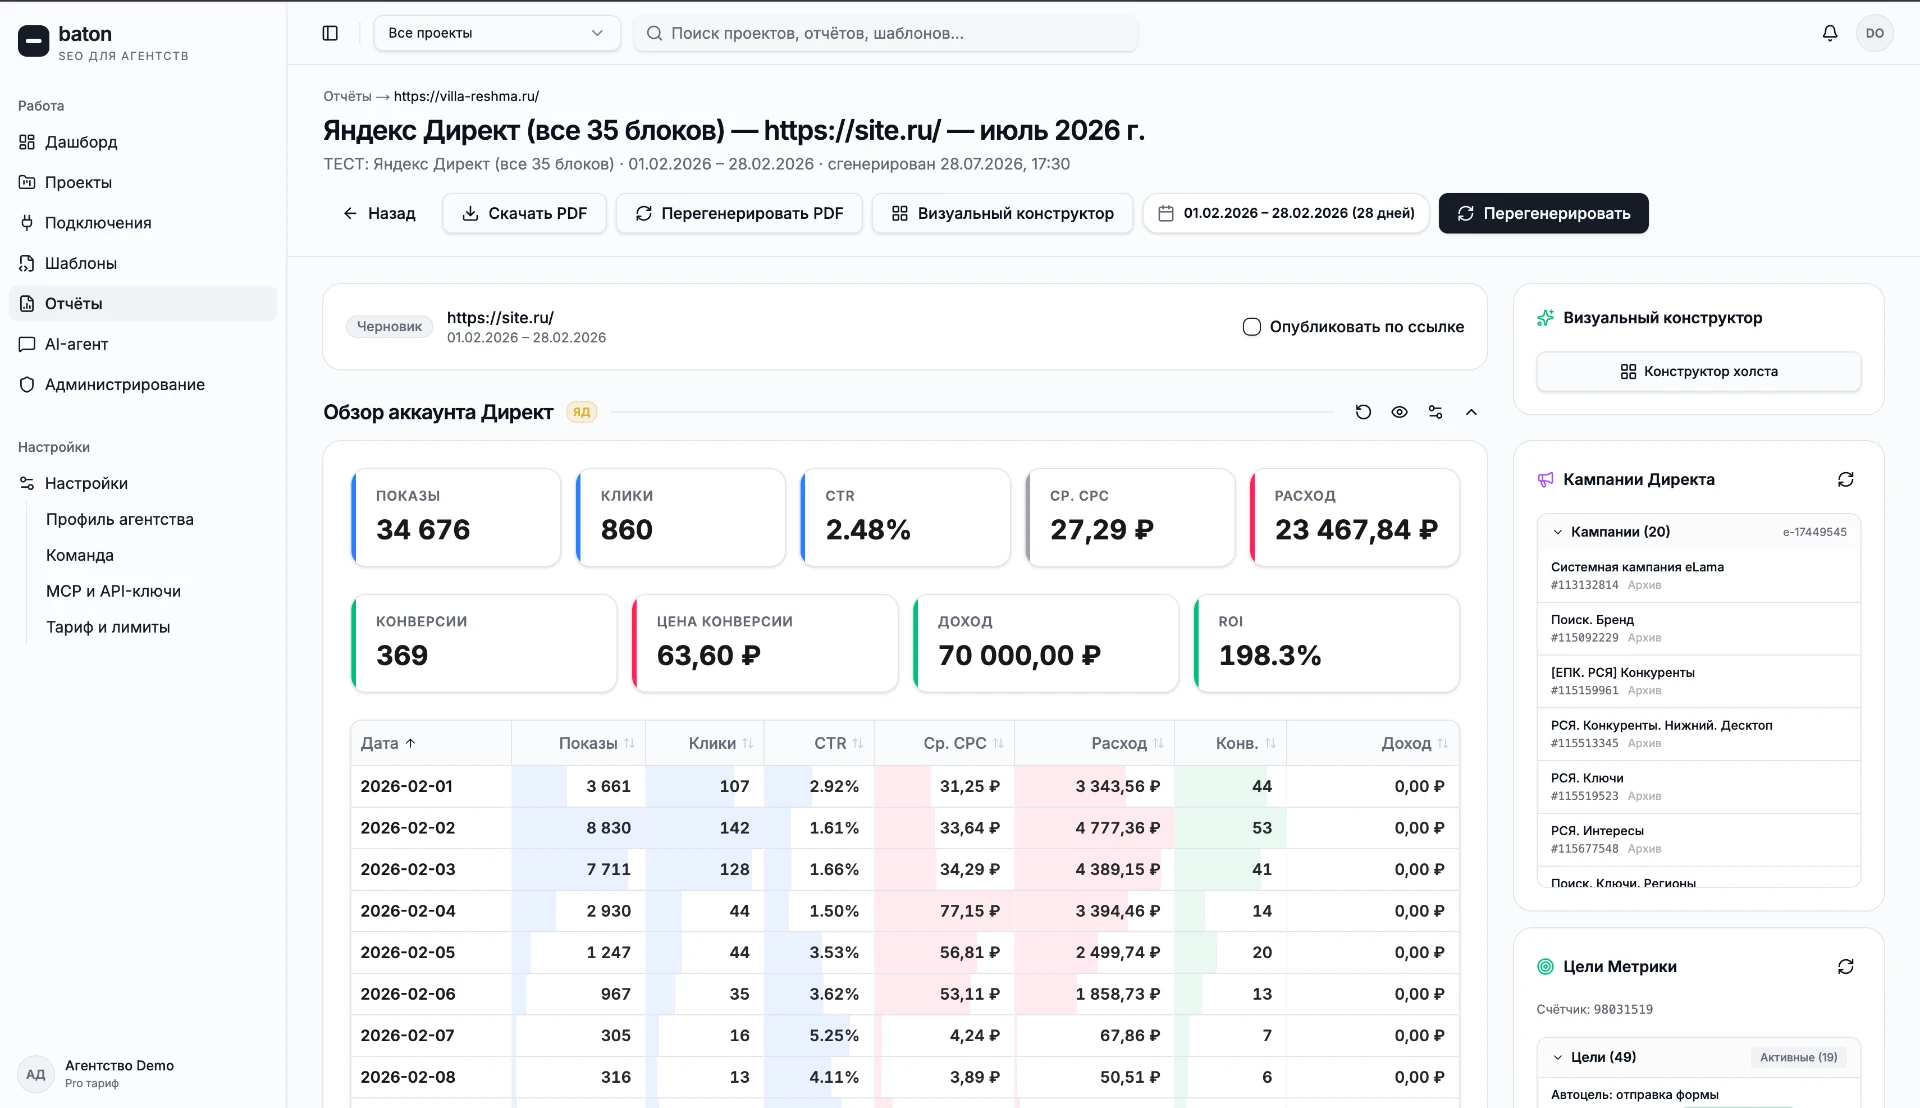Focus the Поиск проектов search field
1920x1108 pixels.
[885, 33]
